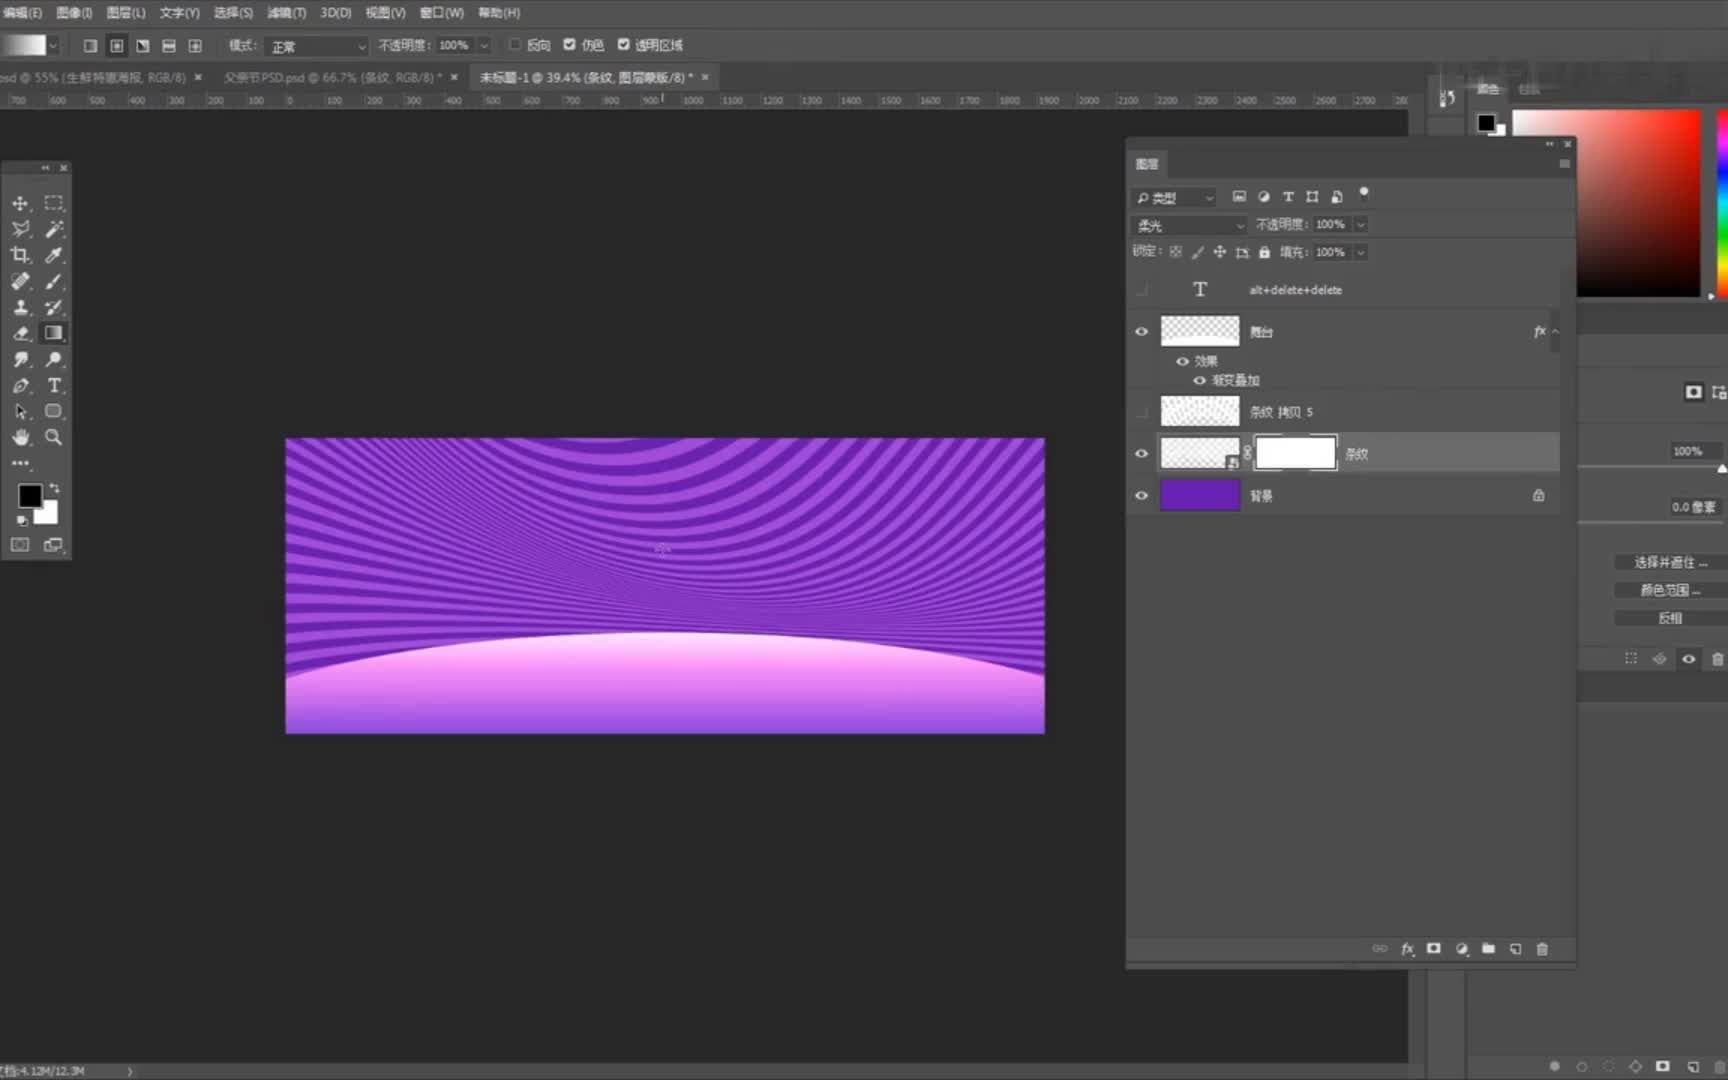
Task: Select the Hand tool
Action: (x=20, y=437)
